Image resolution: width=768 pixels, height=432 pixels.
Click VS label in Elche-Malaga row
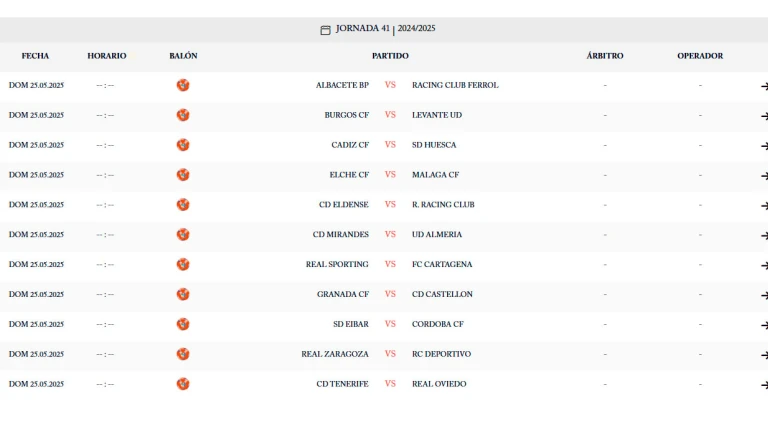tap(390, 175)
